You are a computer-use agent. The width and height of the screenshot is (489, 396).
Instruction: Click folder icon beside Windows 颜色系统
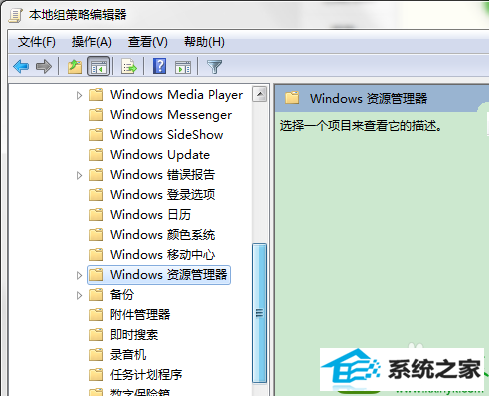click(96, 235)
